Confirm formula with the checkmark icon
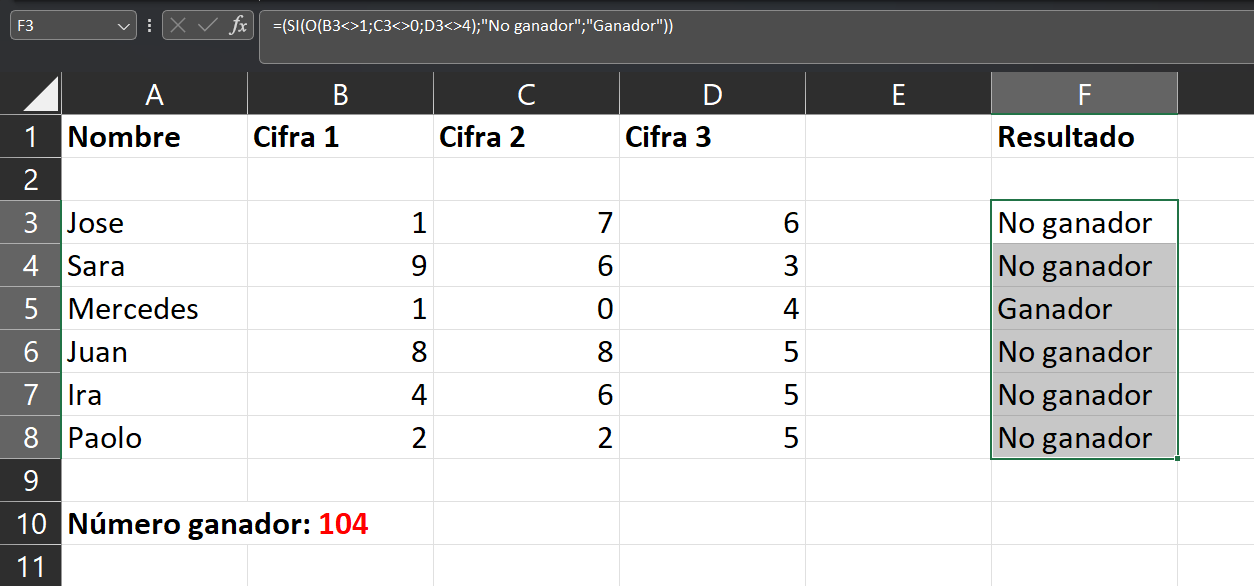 point(208,26)
